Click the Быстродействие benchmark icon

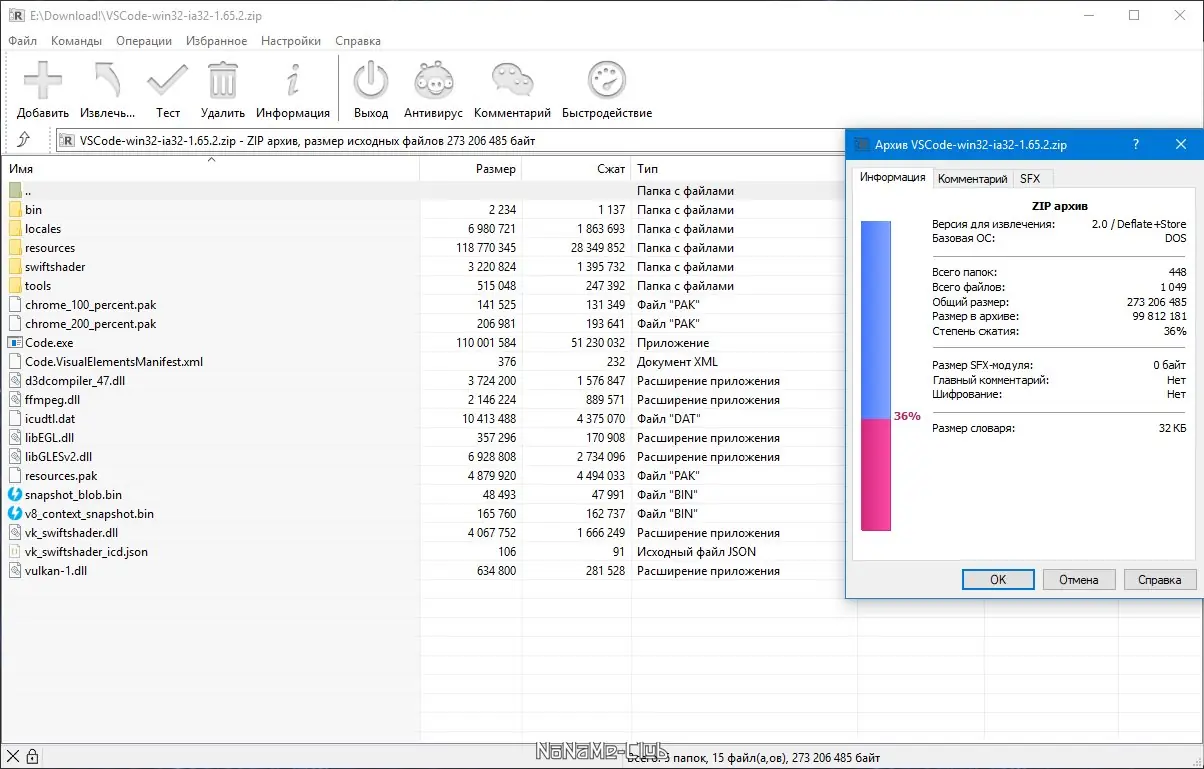coord(606,80)
